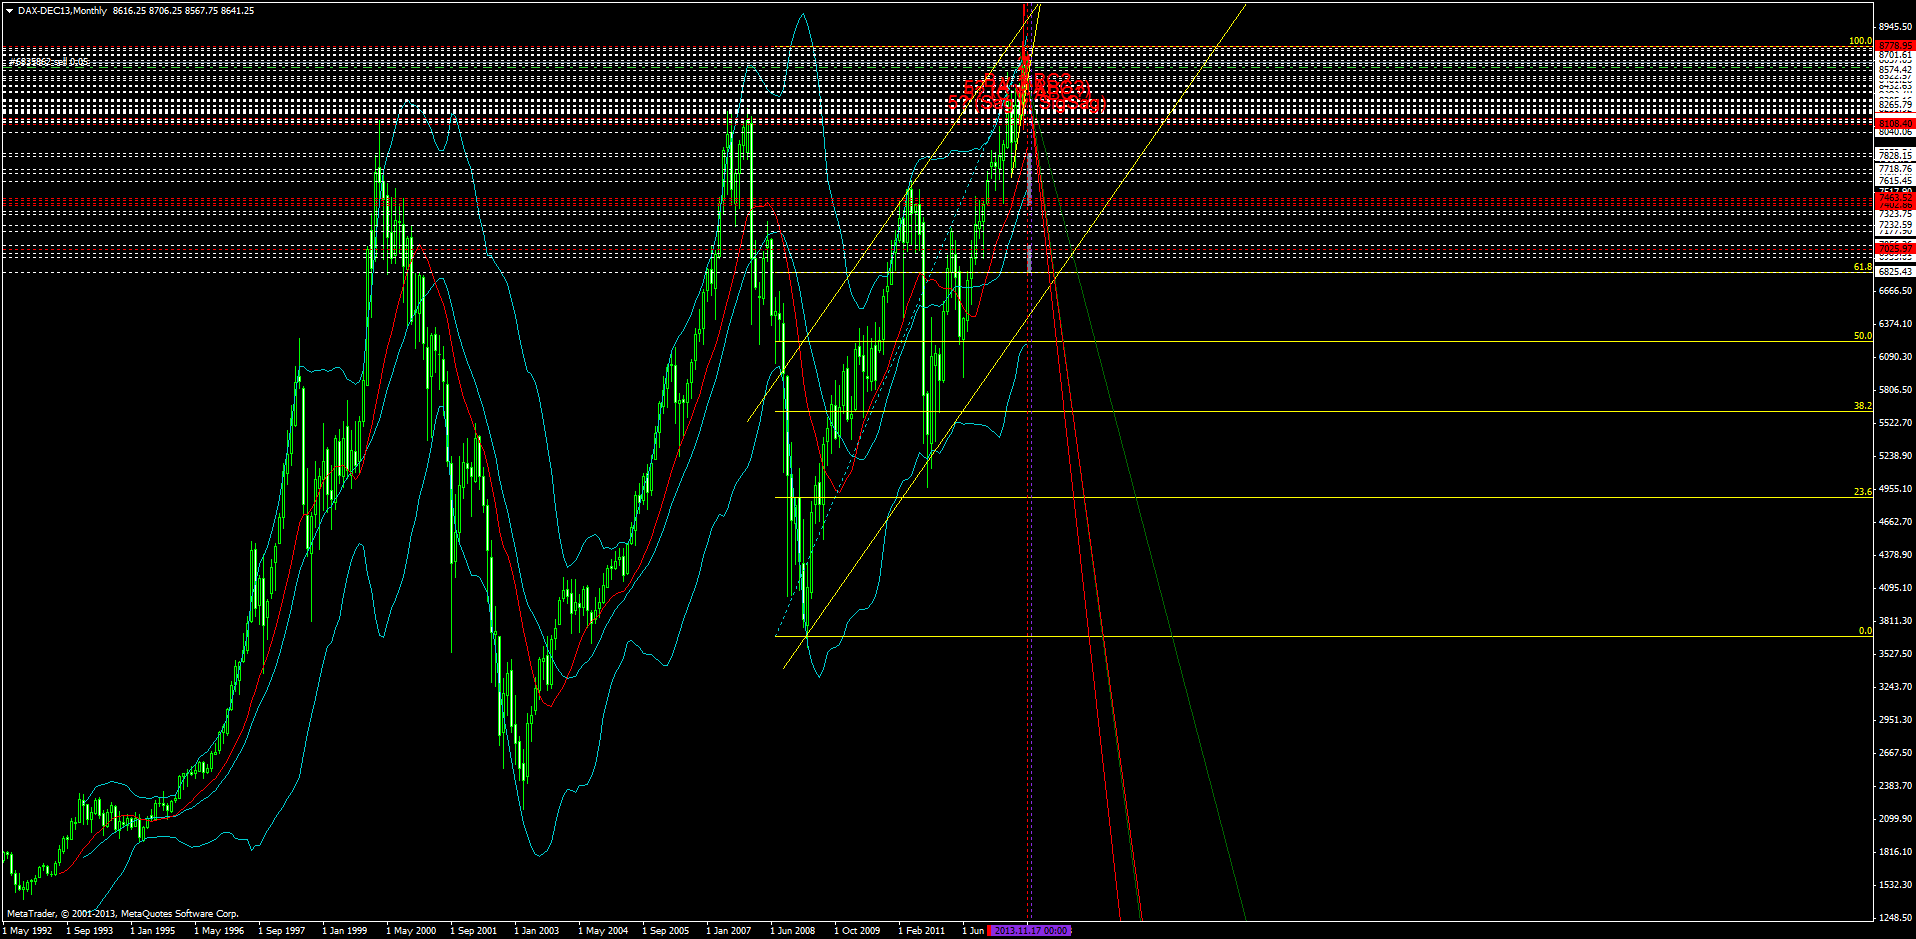The height and width of the screenshot is (939, 1916).
Task: Click the highlighted red price tag 8108.80
Action: point(1893,123)
